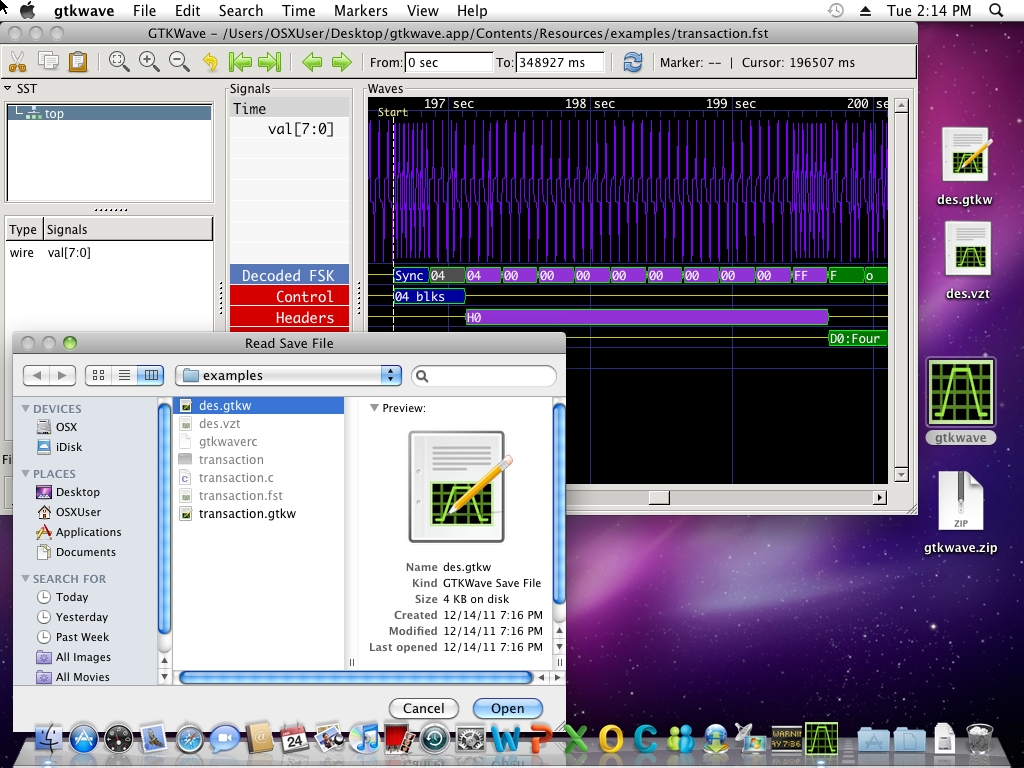The image size is (1024, 768).
Task: Click the Paste clipboard toolbar icon
Action: 77,62
